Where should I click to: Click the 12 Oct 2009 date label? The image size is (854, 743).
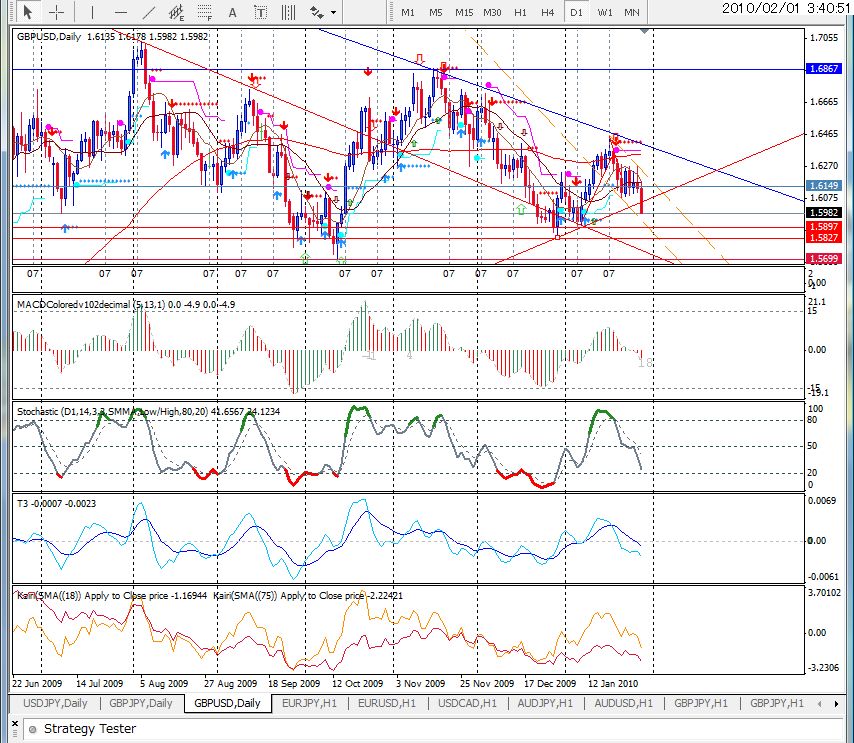point(358,683)
